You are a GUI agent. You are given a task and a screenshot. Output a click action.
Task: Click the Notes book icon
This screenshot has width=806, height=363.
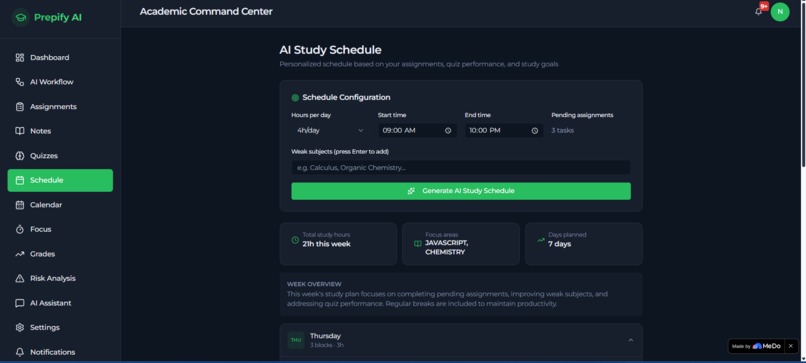(20, 131)
